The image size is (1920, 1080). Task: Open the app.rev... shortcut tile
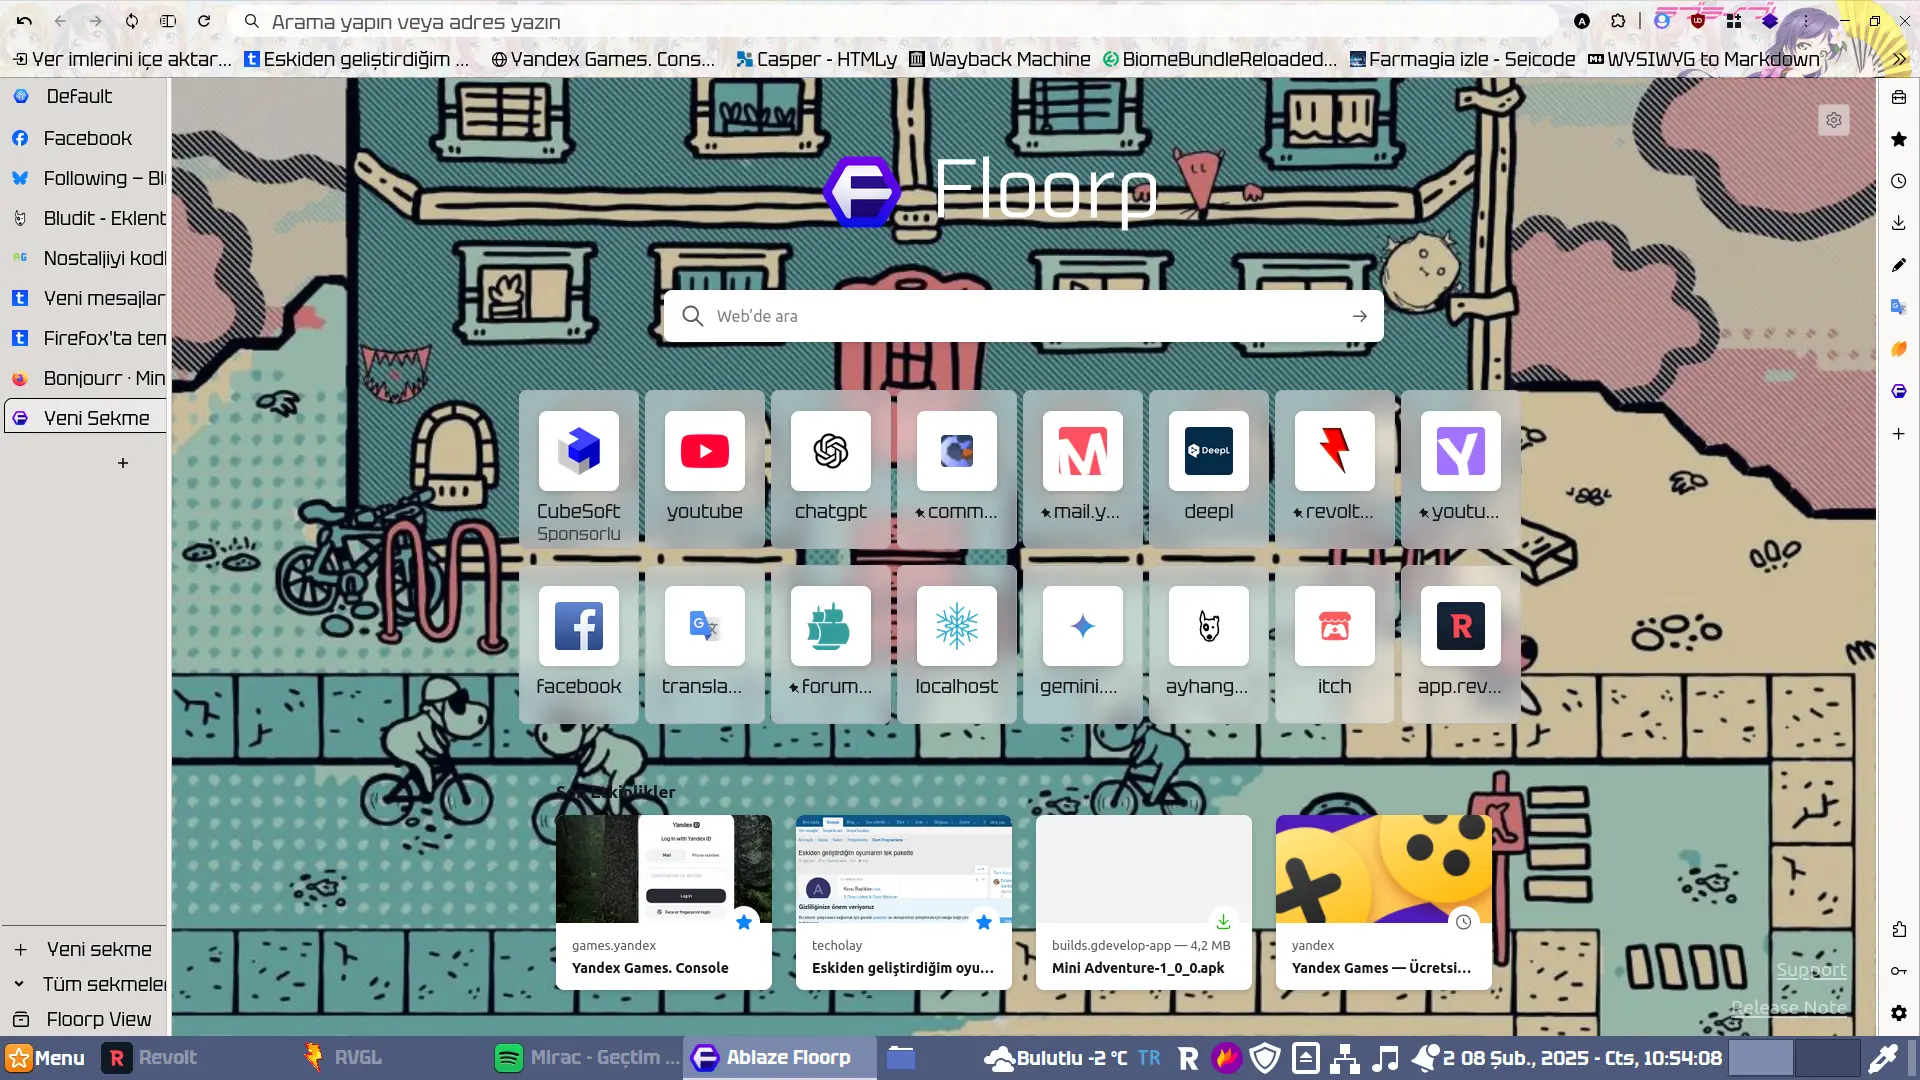coord(1461,644)
